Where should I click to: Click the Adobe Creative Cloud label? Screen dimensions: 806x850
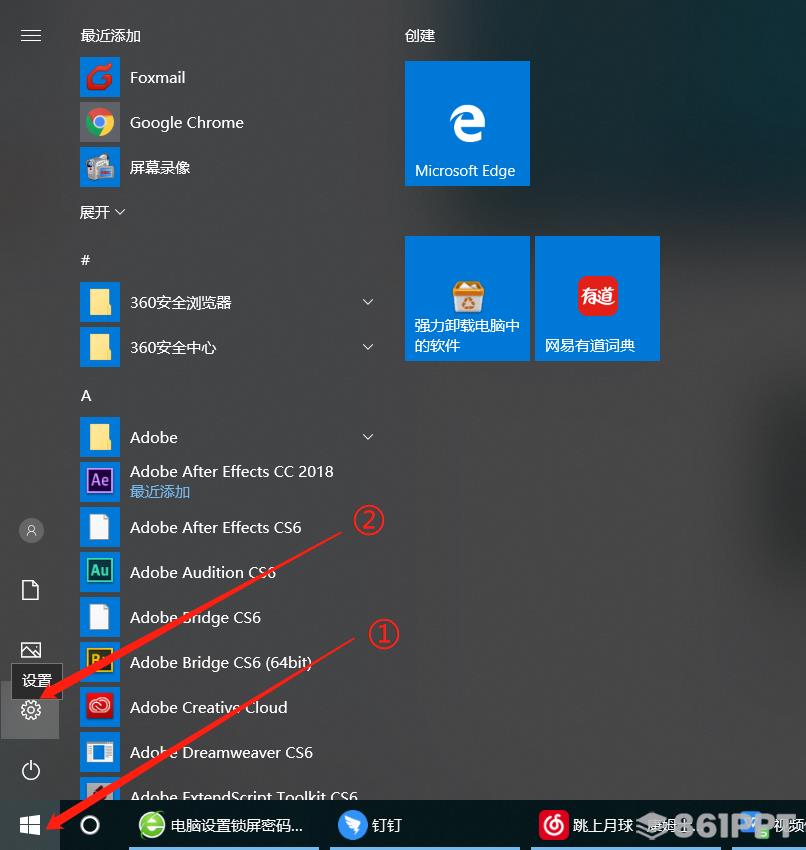coord(209,707)
